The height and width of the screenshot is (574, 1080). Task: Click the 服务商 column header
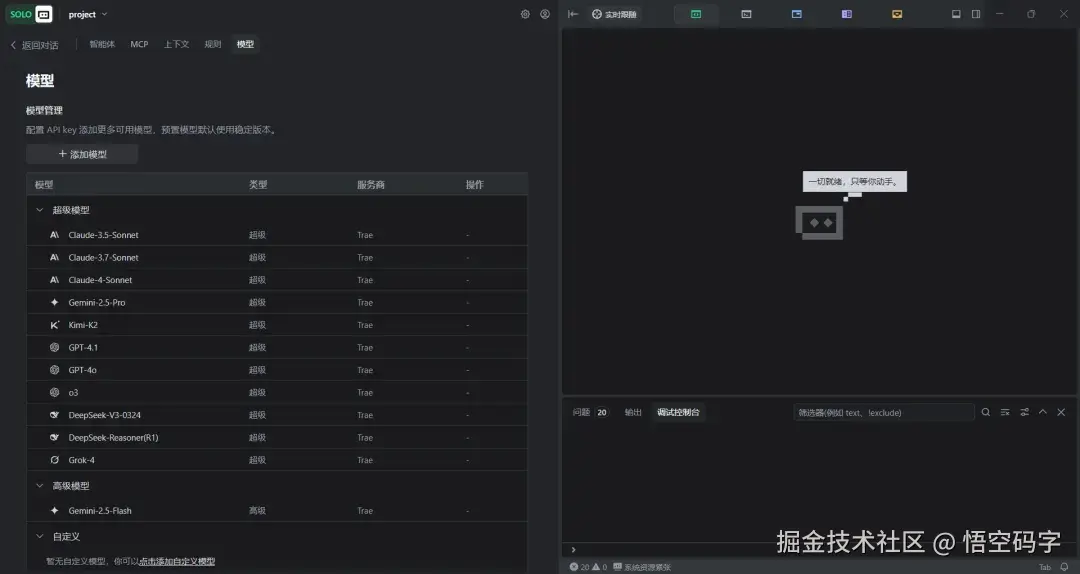click(x=371, y=185)
